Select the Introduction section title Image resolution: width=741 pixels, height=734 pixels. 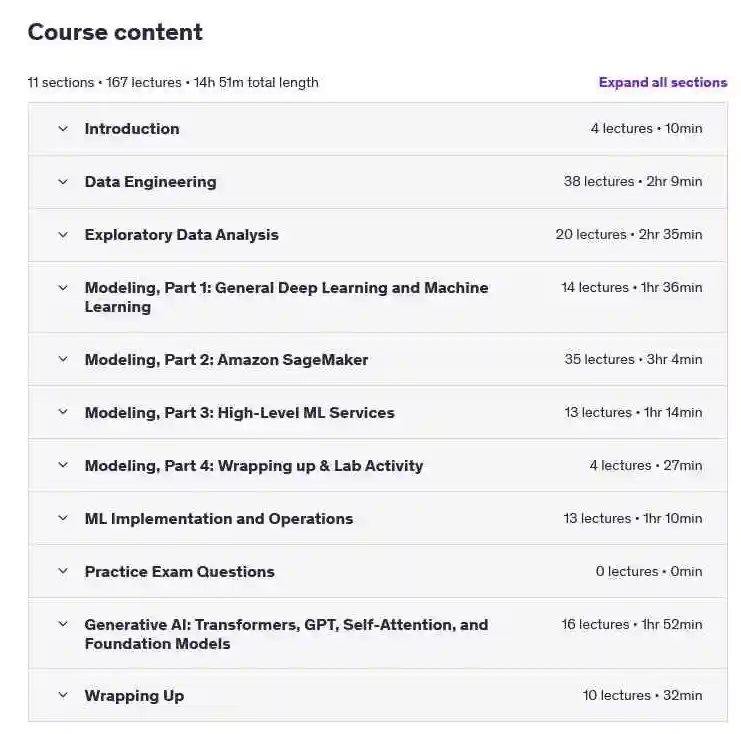point(132,129)
